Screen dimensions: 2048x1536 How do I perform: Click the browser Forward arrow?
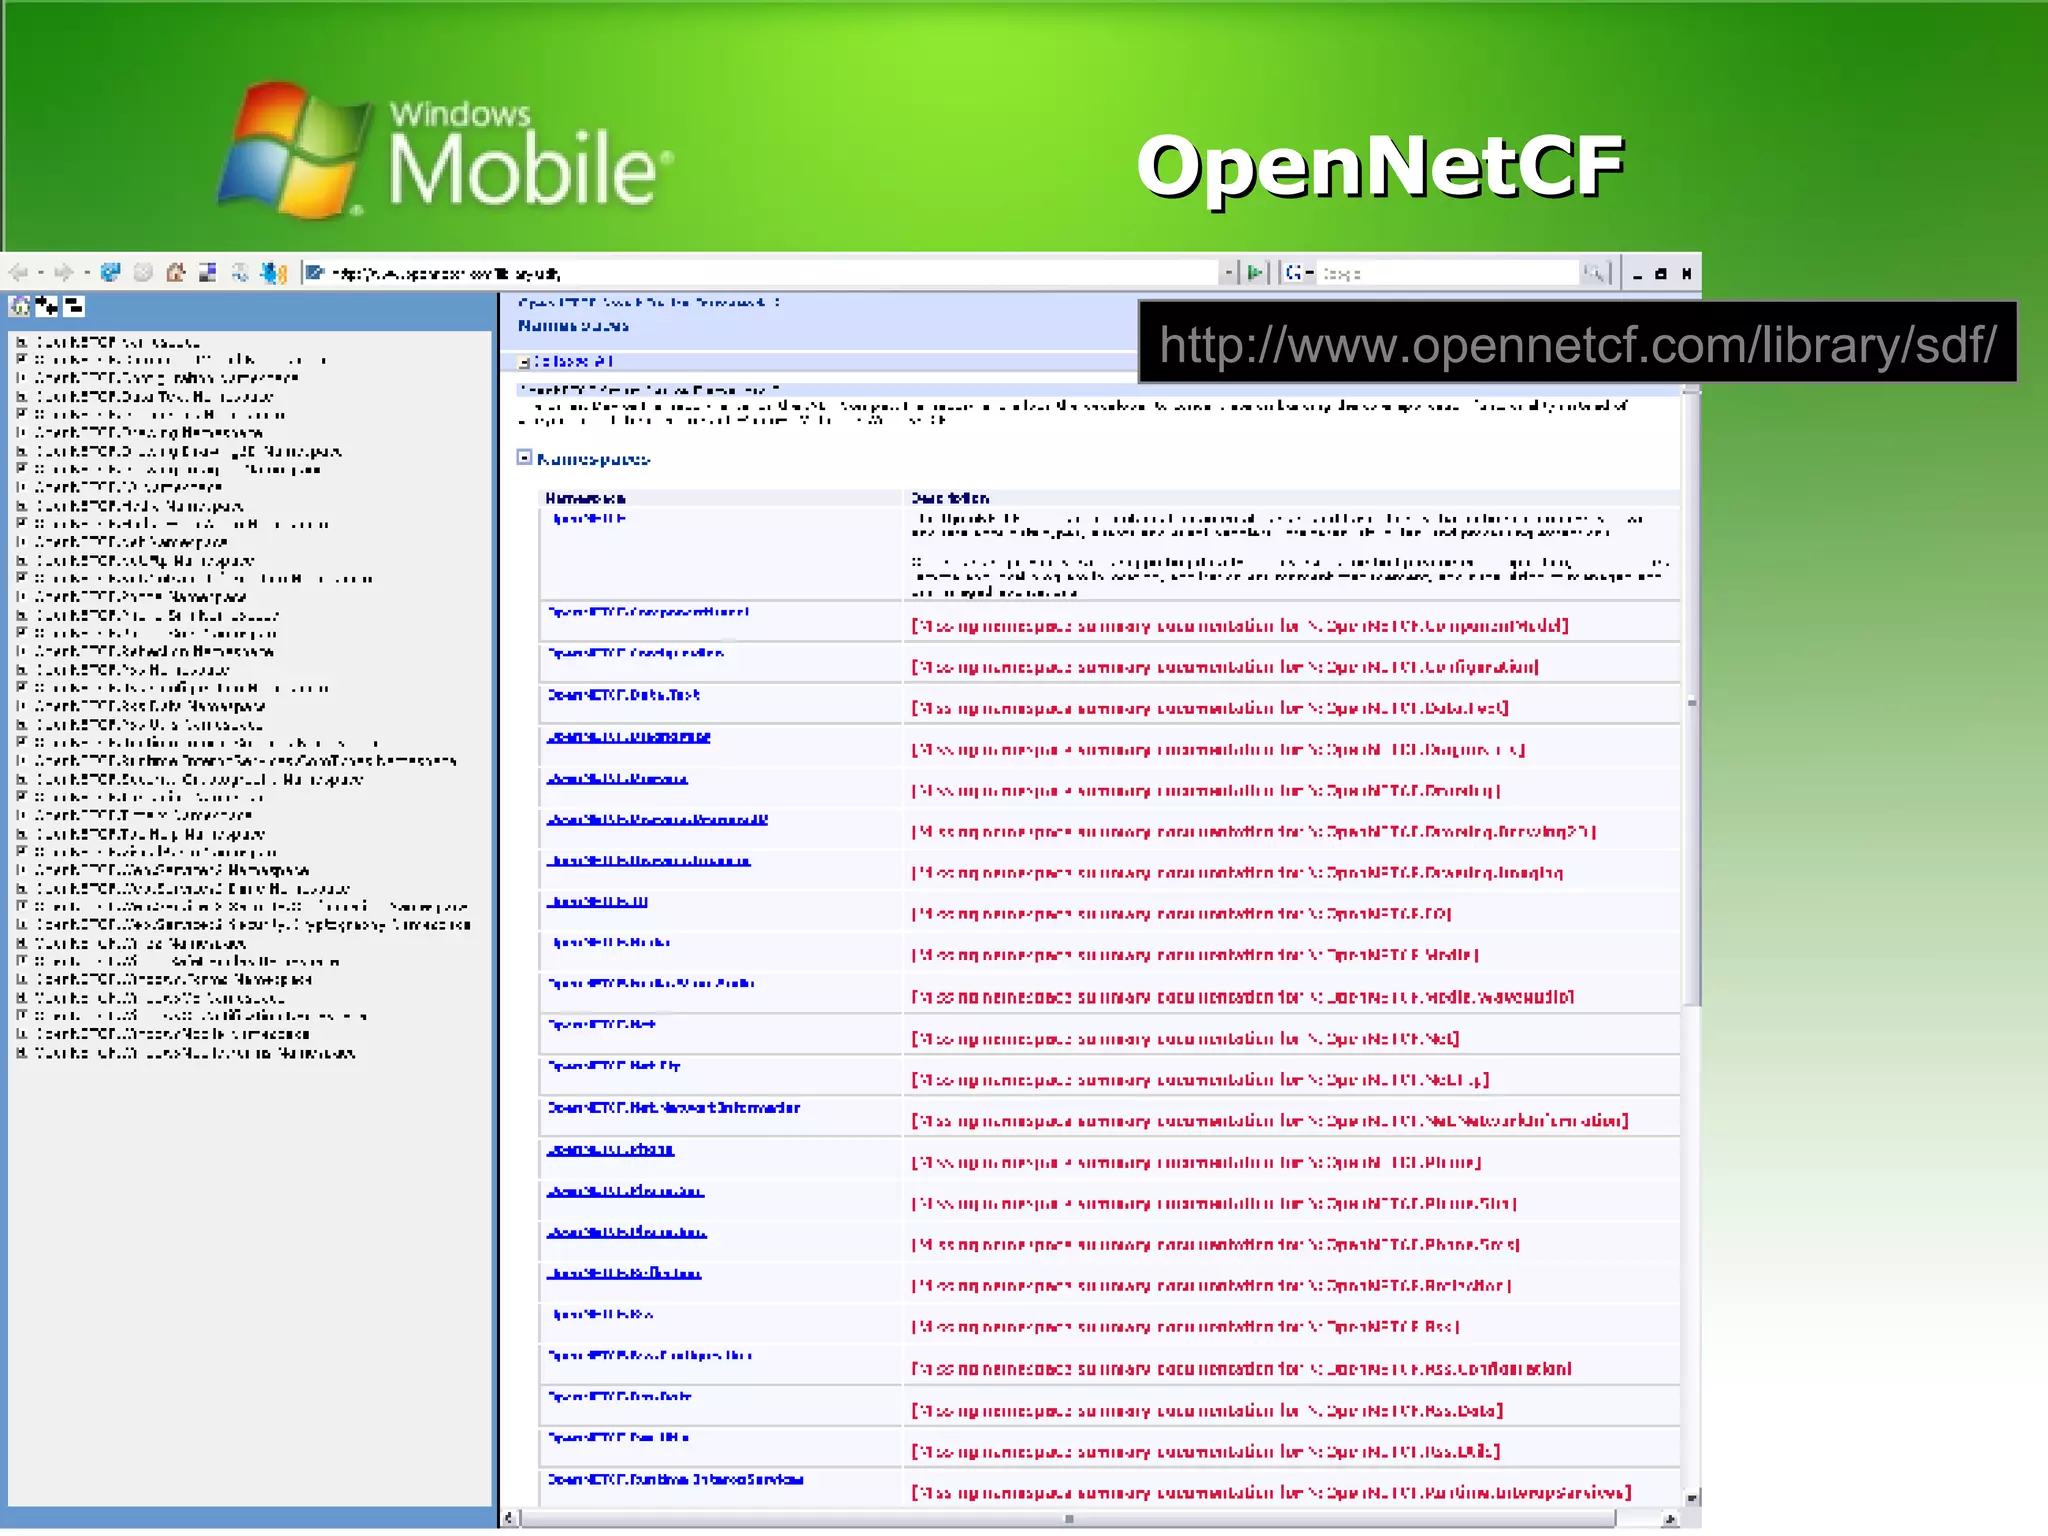point(64,272)
